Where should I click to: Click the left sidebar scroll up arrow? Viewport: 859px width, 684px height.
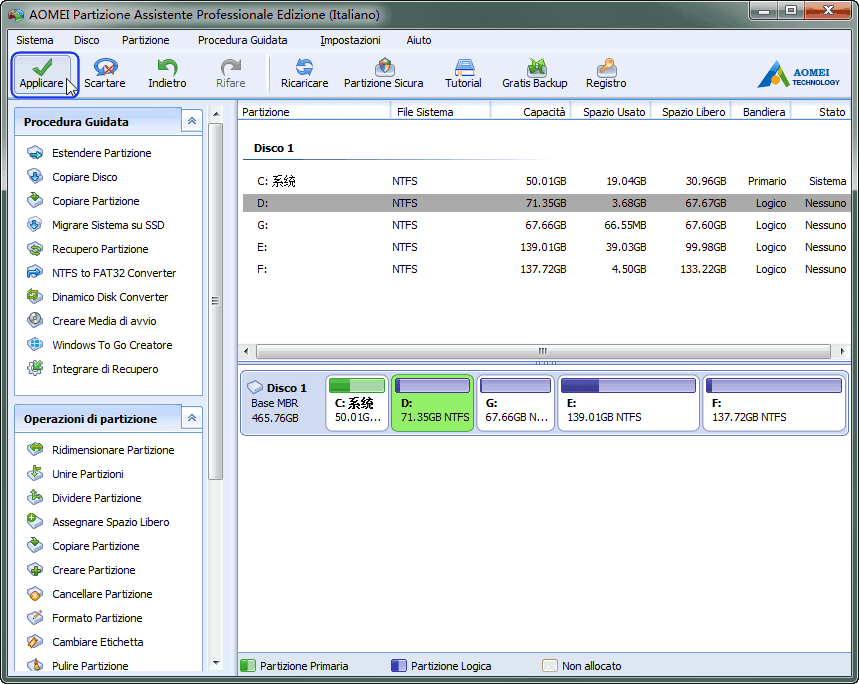coord(216,114)
